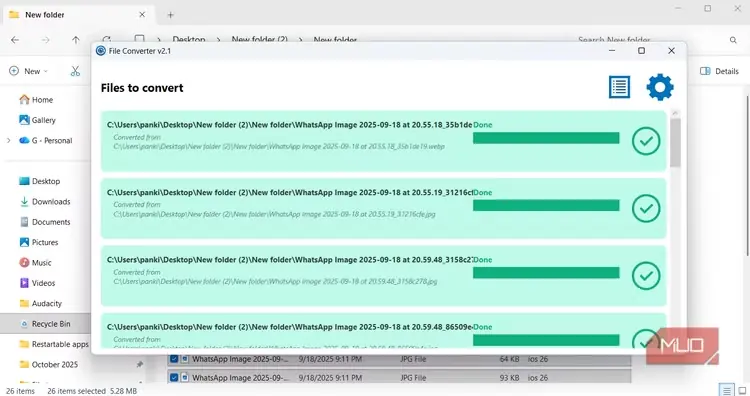Open Gallery in Explorer sidebar
This screenshot has height=396, width=750.
click(x=37, y=120)
